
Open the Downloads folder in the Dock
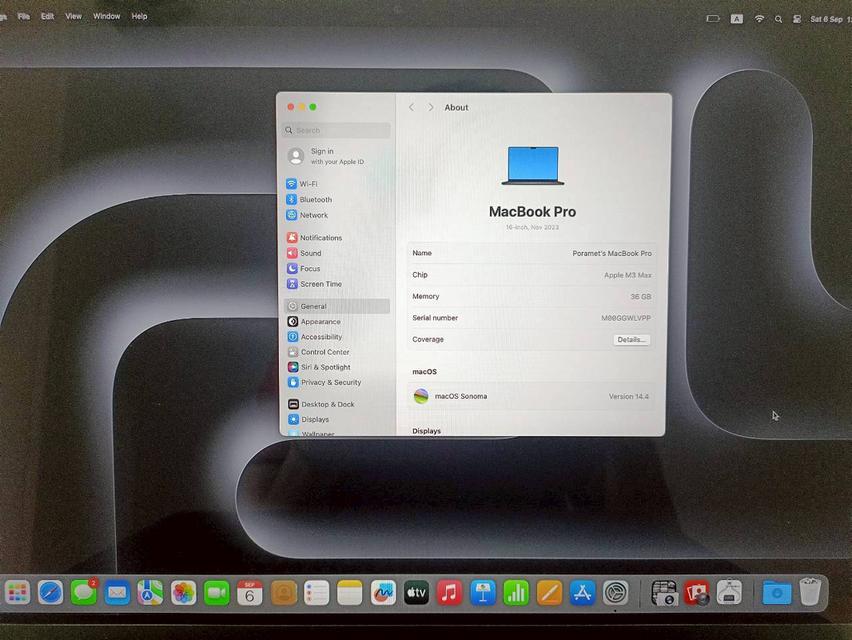pos(777,593)
